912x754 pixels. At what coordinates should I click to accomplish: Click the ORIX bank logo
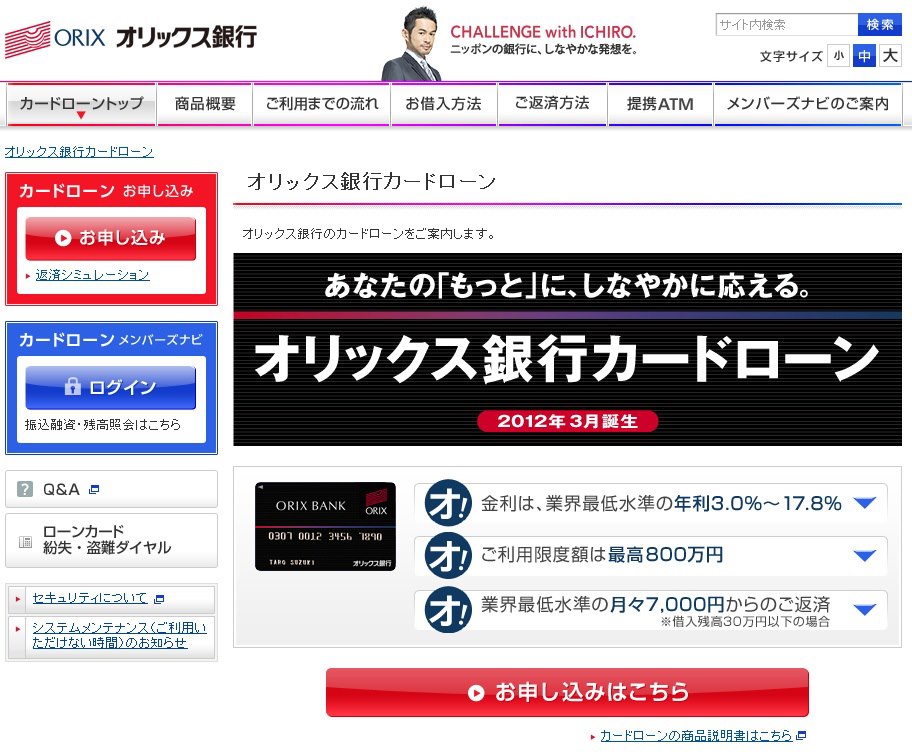click(131, 38)
